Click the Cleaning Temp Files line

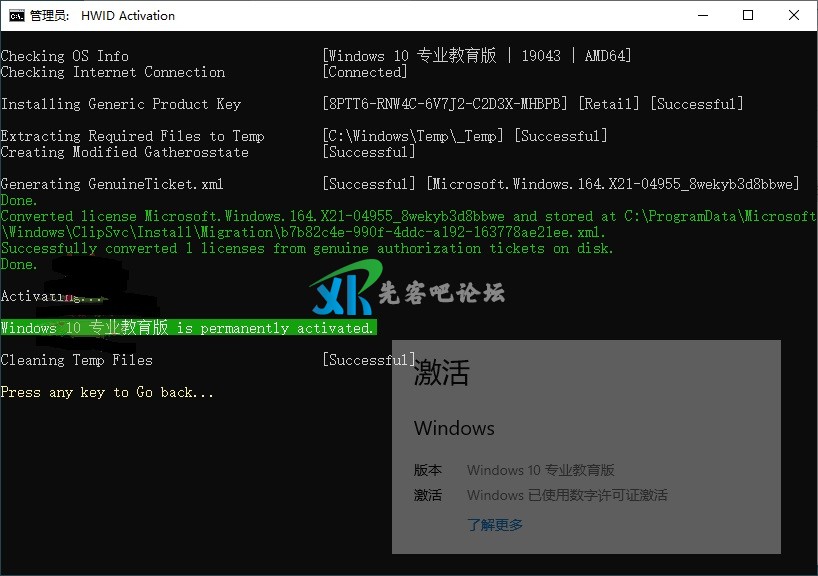click(77, 360)
